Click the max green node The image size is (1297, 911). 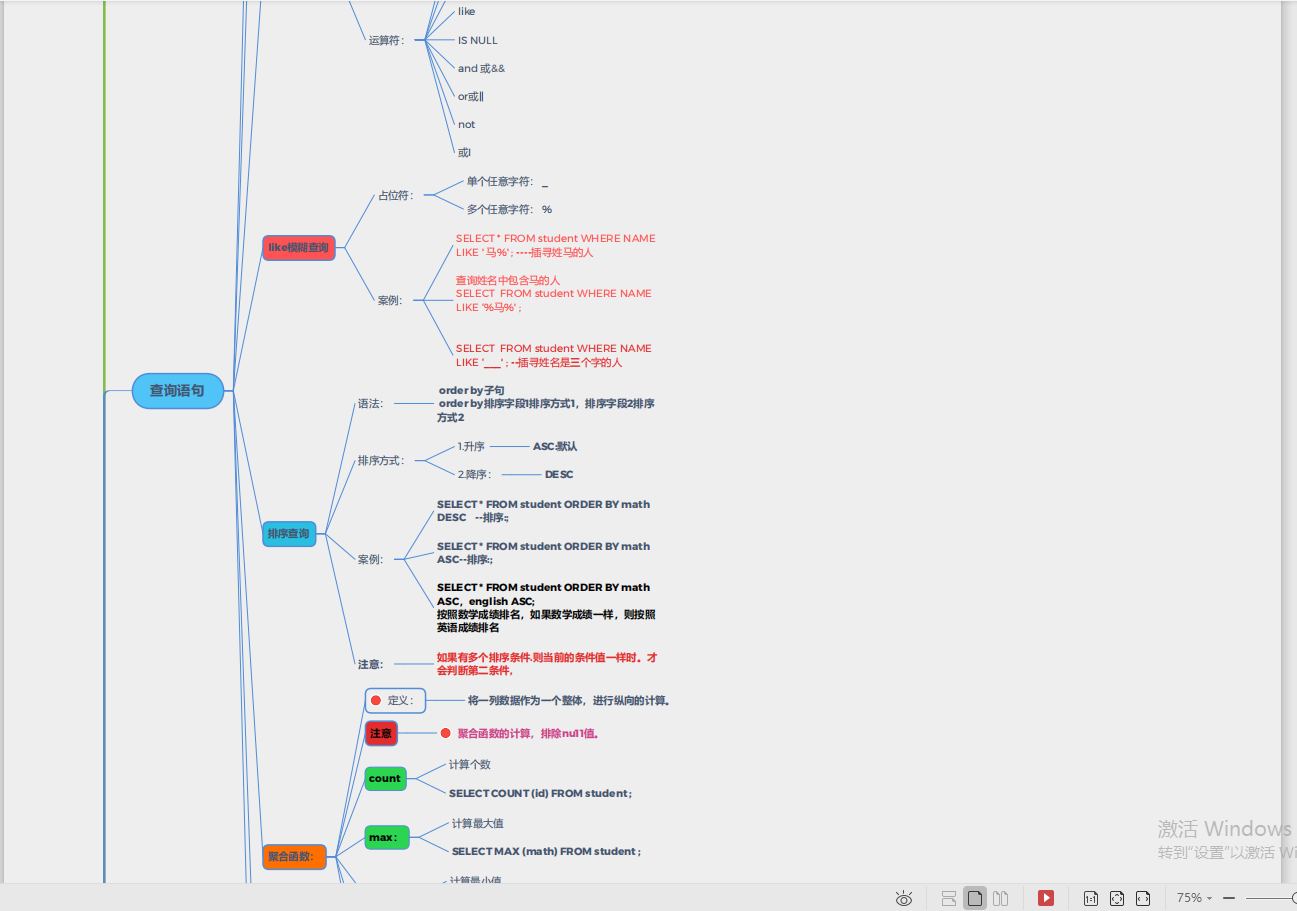(x=387, y=837)
